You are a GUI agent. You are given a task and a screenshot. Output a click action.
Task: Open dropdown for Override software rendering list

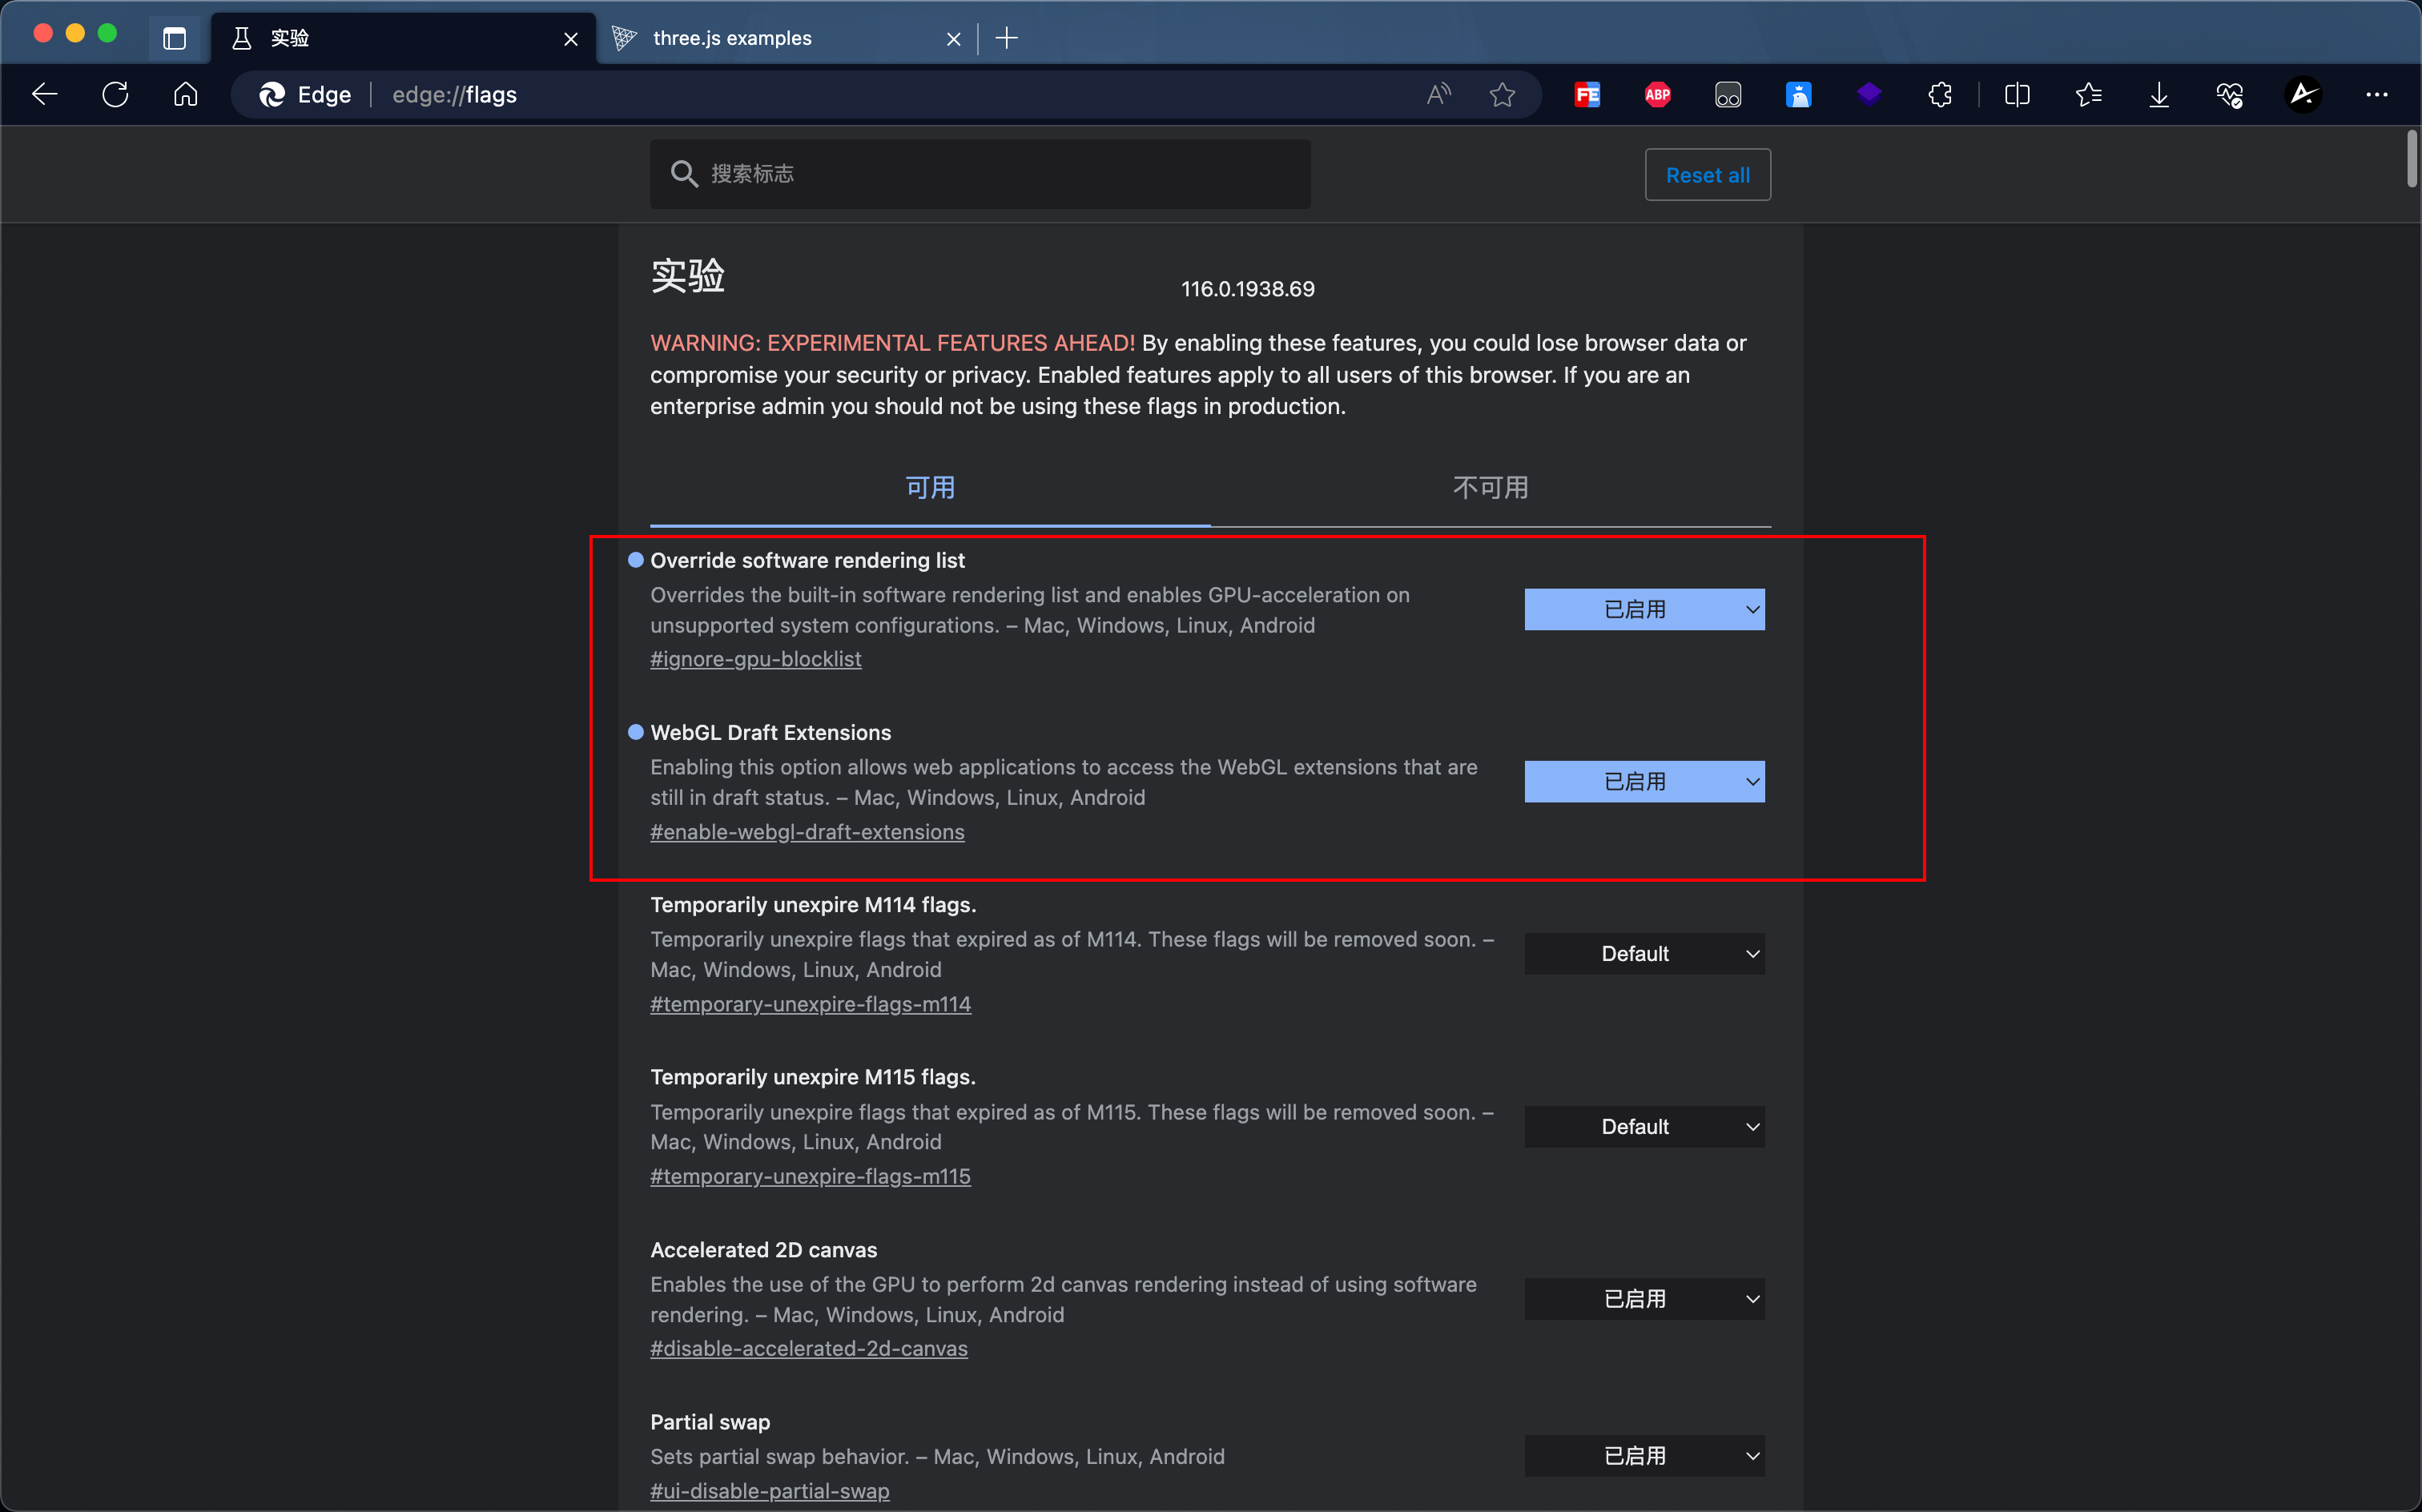(x=1644, y=610)
